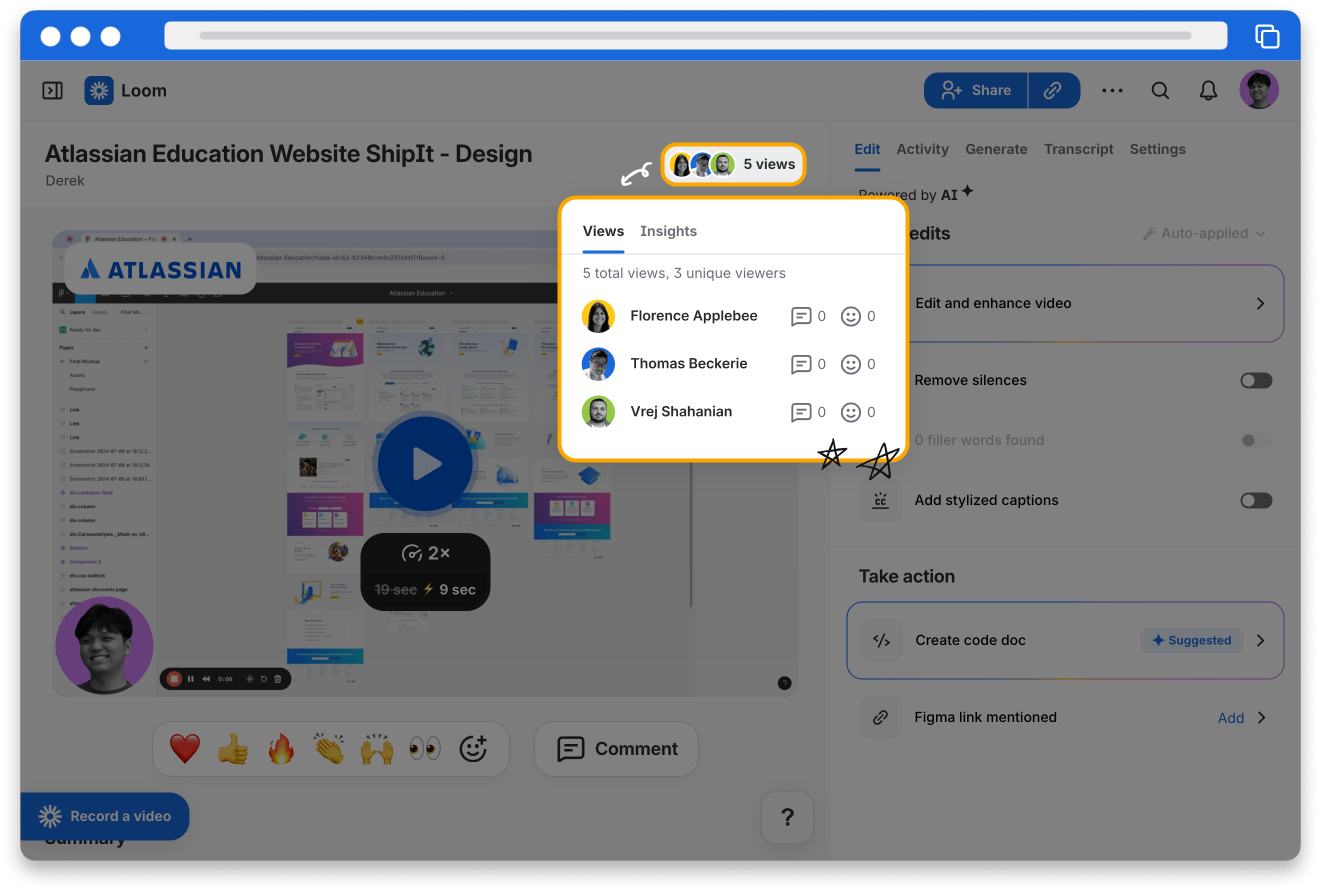Click the Record a video button
This screenshot has width=1321, height=891.
click(105, 816)
